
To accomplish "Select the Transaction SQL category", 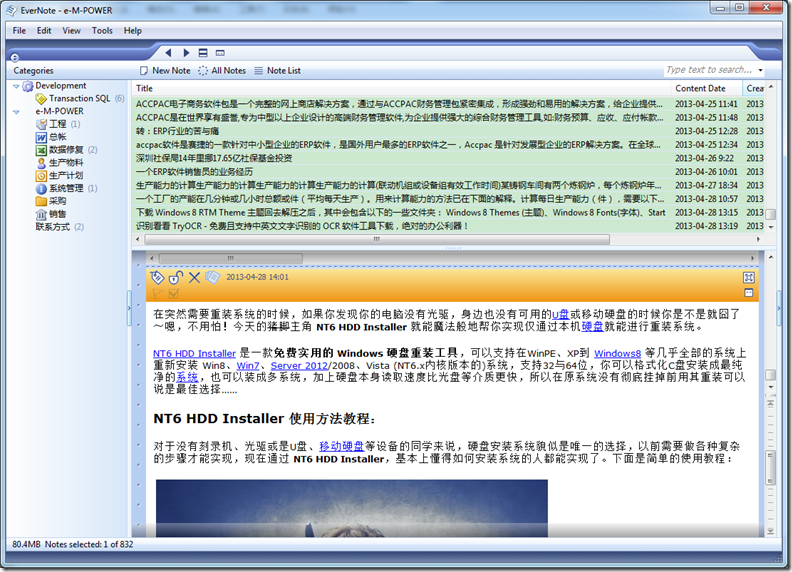I will (79, 99).
